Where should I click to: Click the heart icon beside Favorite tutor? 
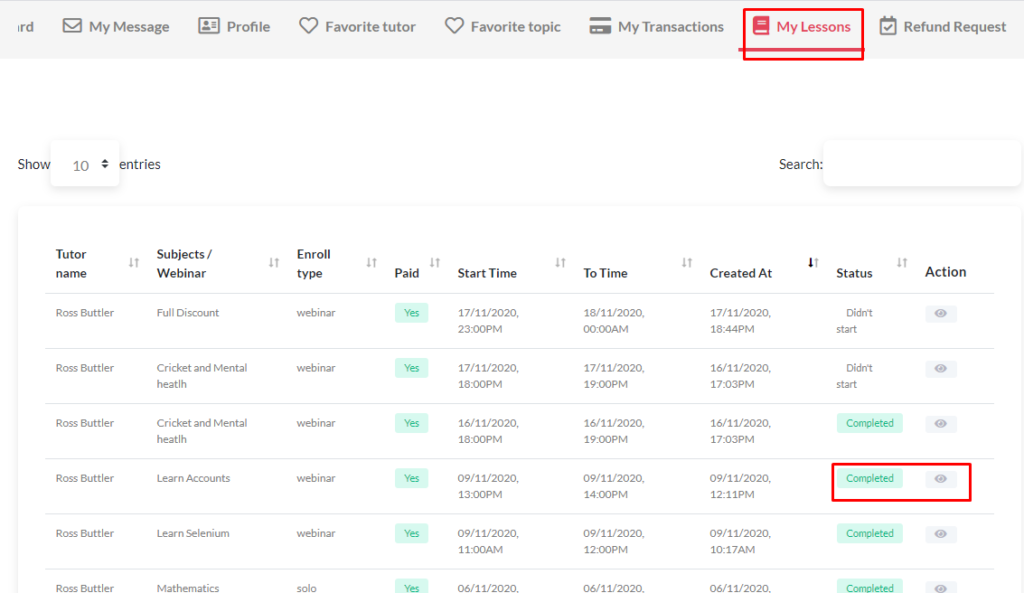(309, 26)
